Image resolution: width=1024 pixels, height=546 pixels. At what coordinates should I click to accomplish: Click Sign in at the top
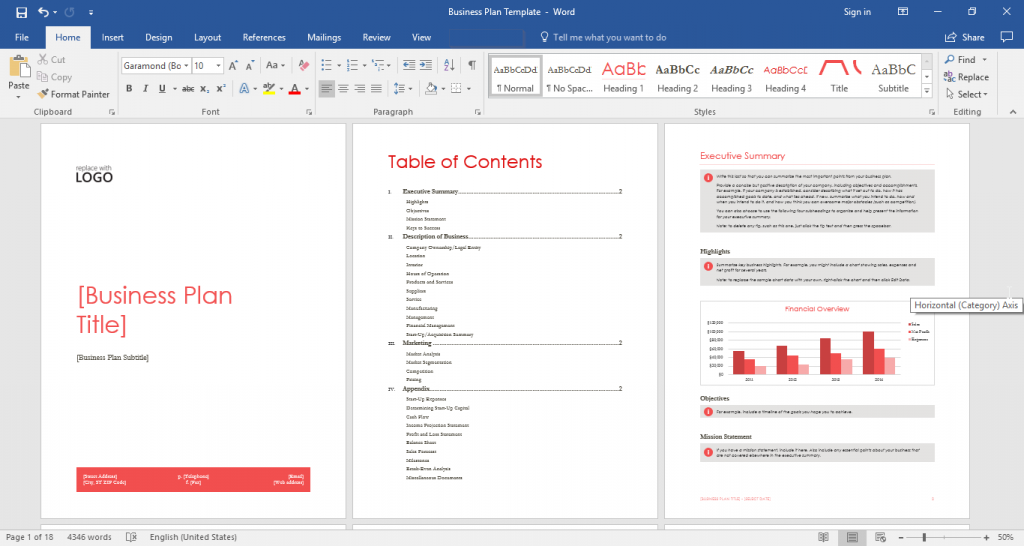tap(857, 12)
